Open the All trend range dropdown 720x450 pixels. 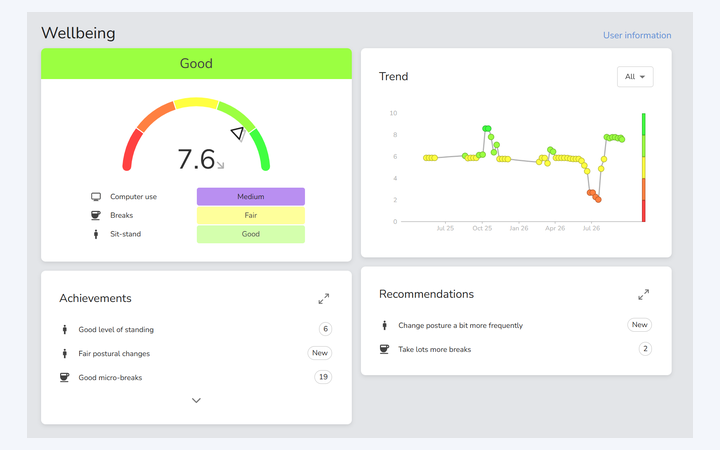(x=635, y=77)
